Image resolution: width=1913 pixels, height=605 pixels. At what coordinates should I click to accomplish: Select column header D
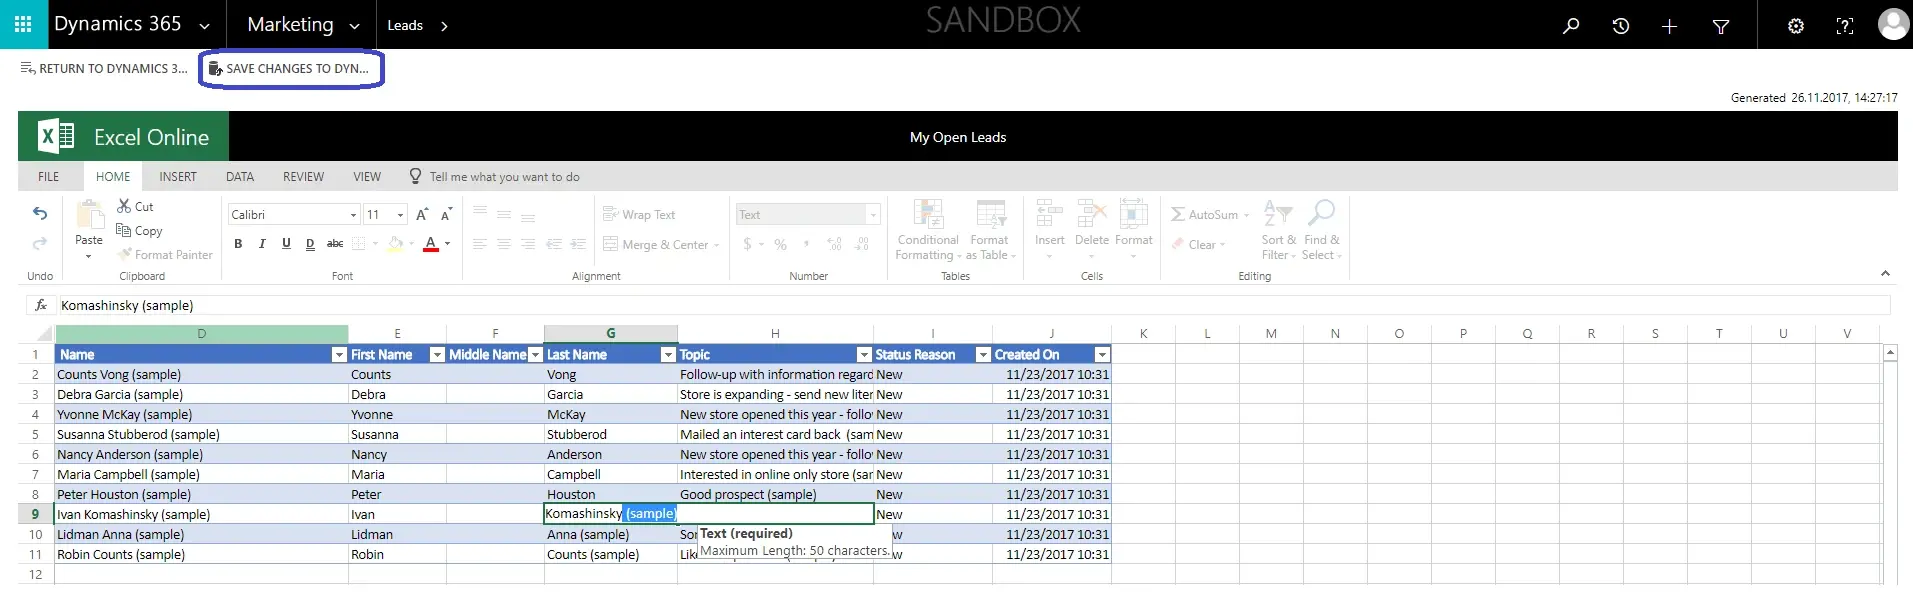pos(201,333)
